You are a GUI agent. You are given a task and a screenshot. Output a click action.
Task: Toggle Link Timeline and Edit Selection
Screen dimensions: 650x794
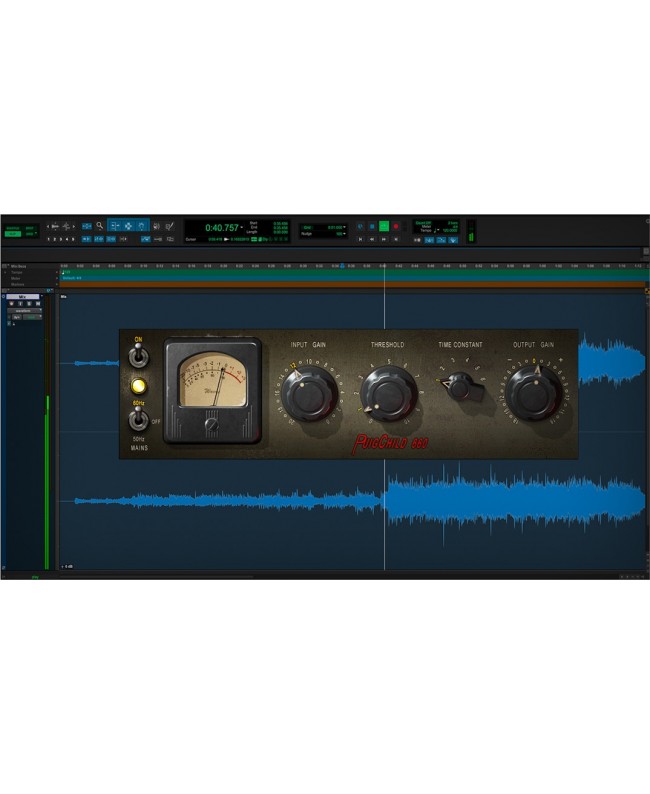[99, 239]
